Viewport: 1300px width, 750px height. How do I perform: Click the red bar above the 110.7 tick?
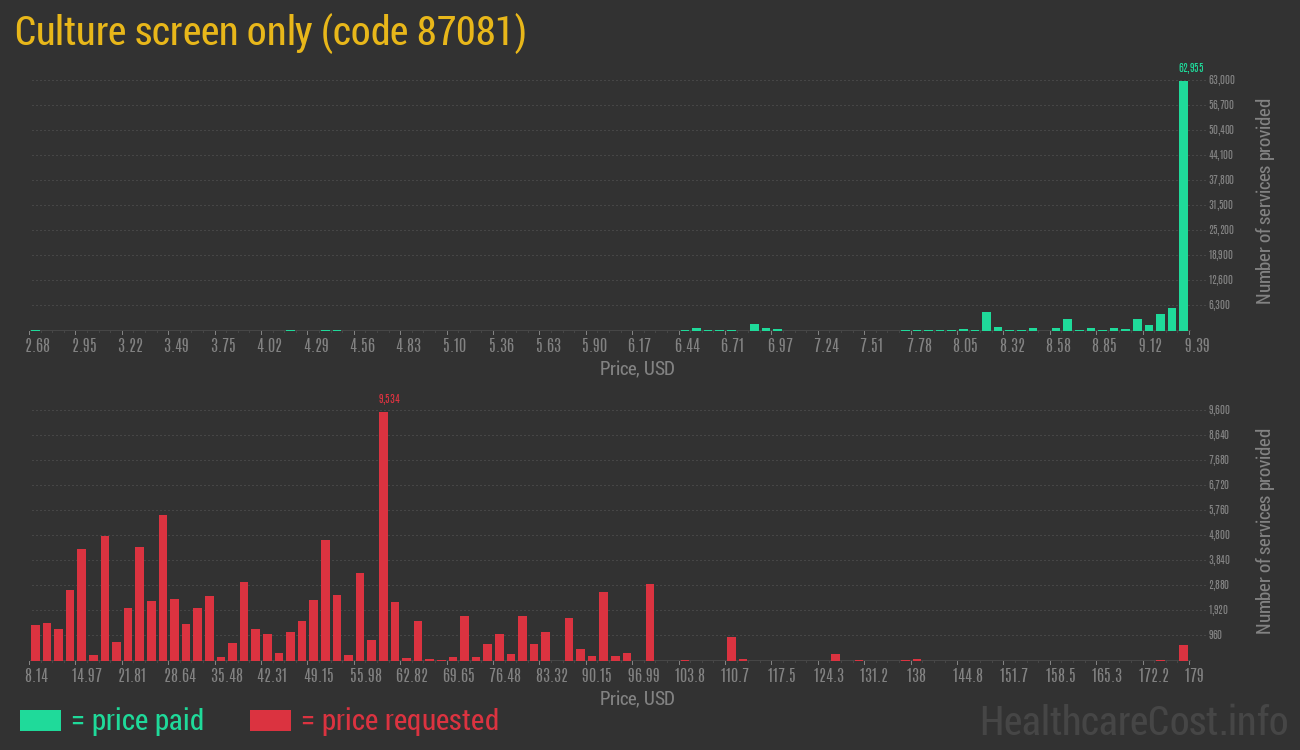point(731,649)
